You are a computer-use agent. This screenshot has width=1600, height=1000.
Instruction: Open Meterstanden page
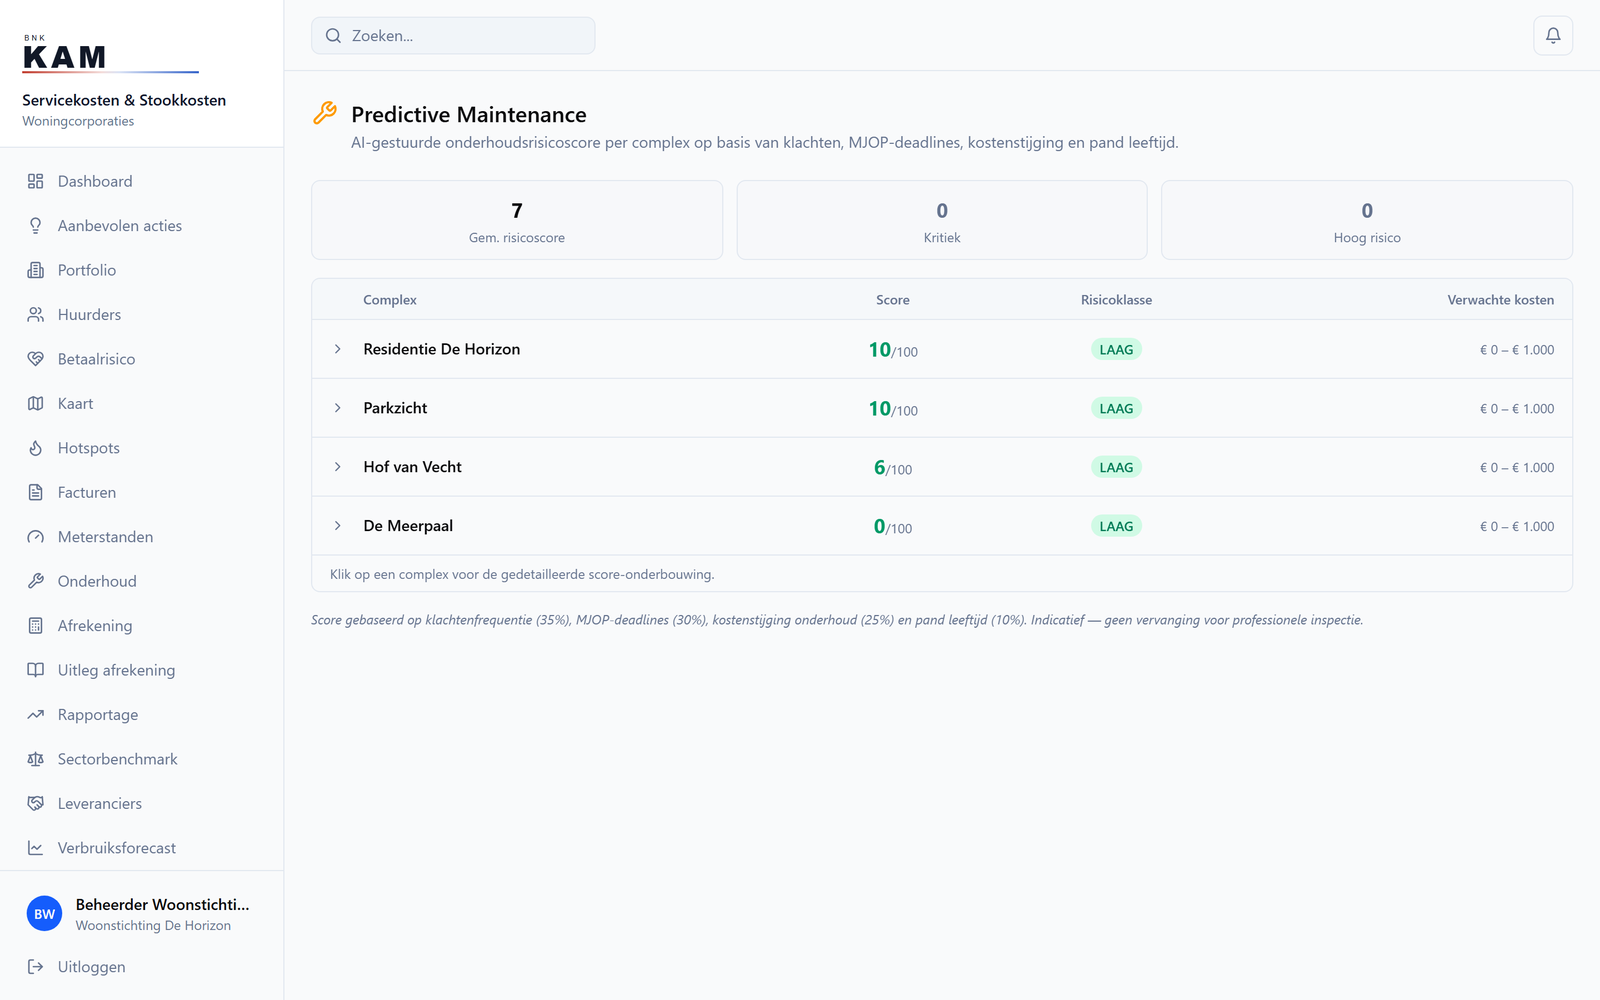(142, 537)
